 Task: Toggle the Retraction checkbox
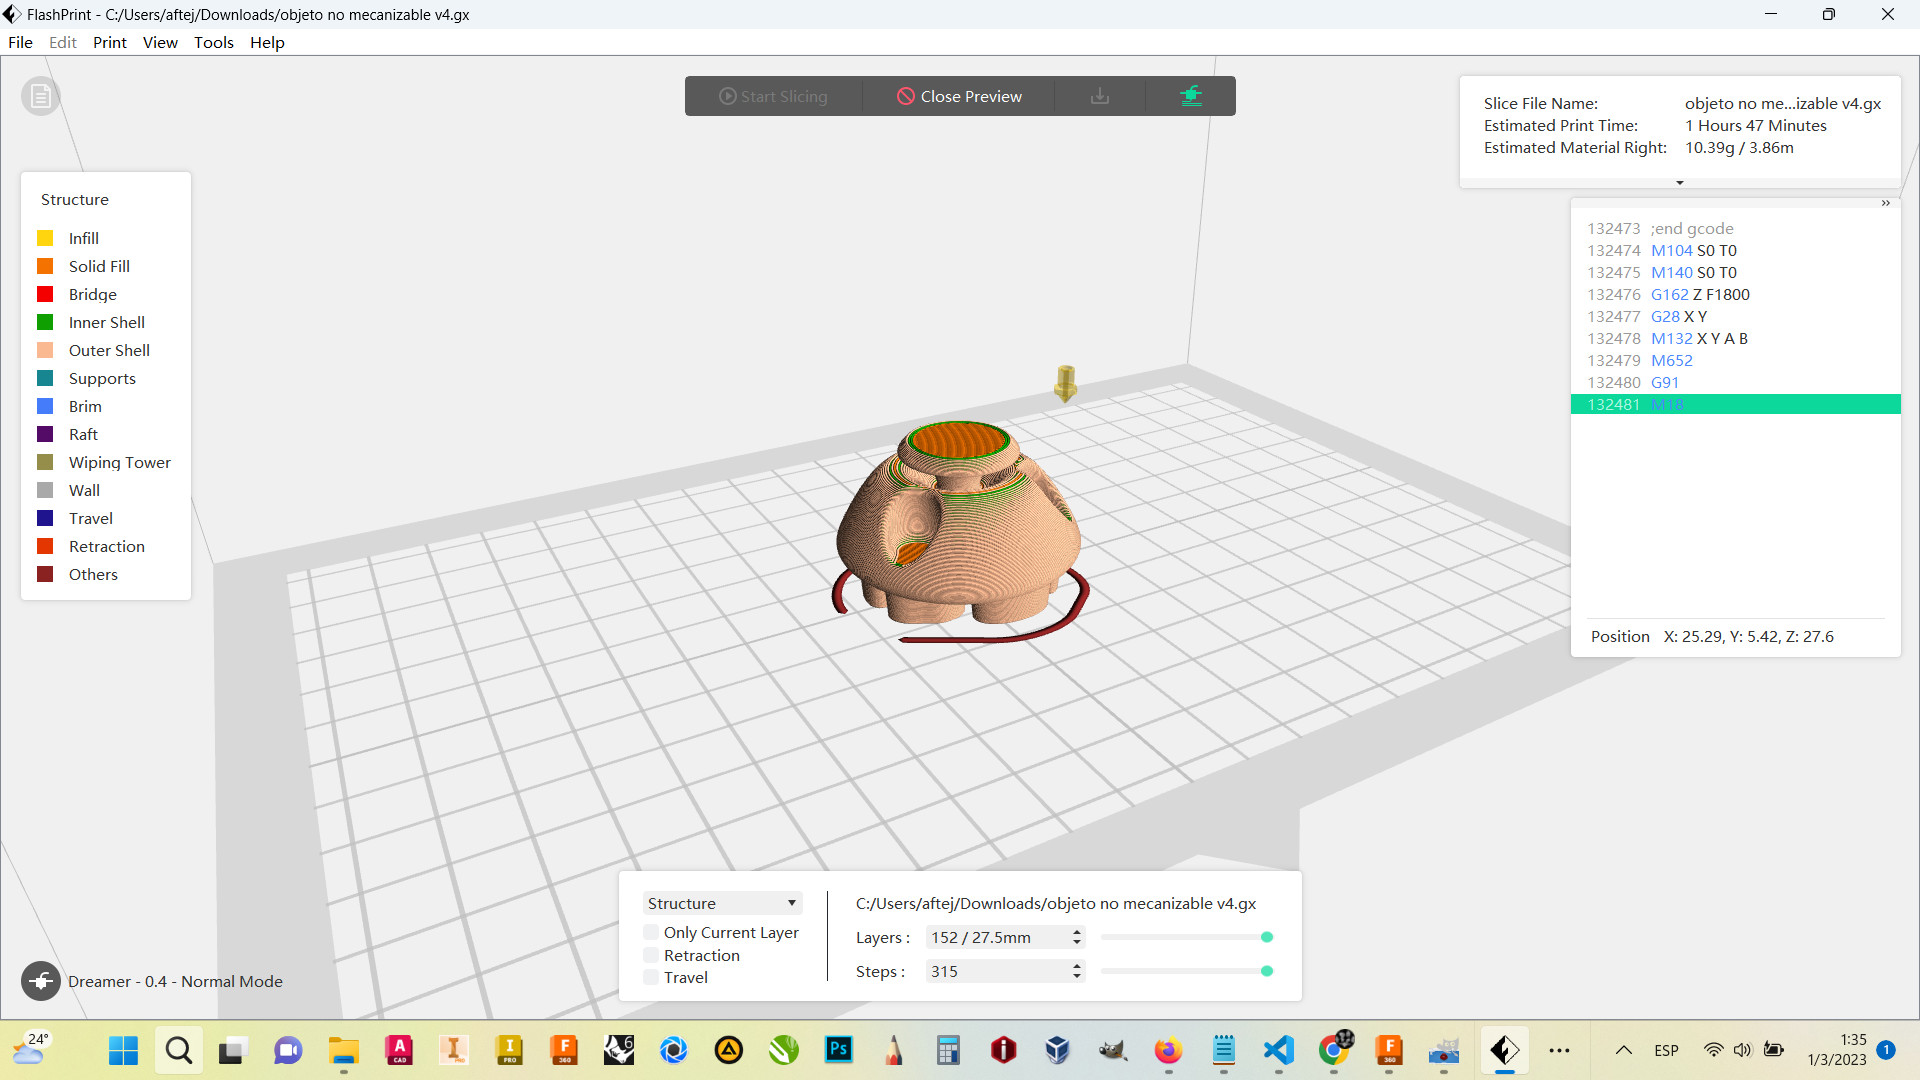click(x=652, y=955)
